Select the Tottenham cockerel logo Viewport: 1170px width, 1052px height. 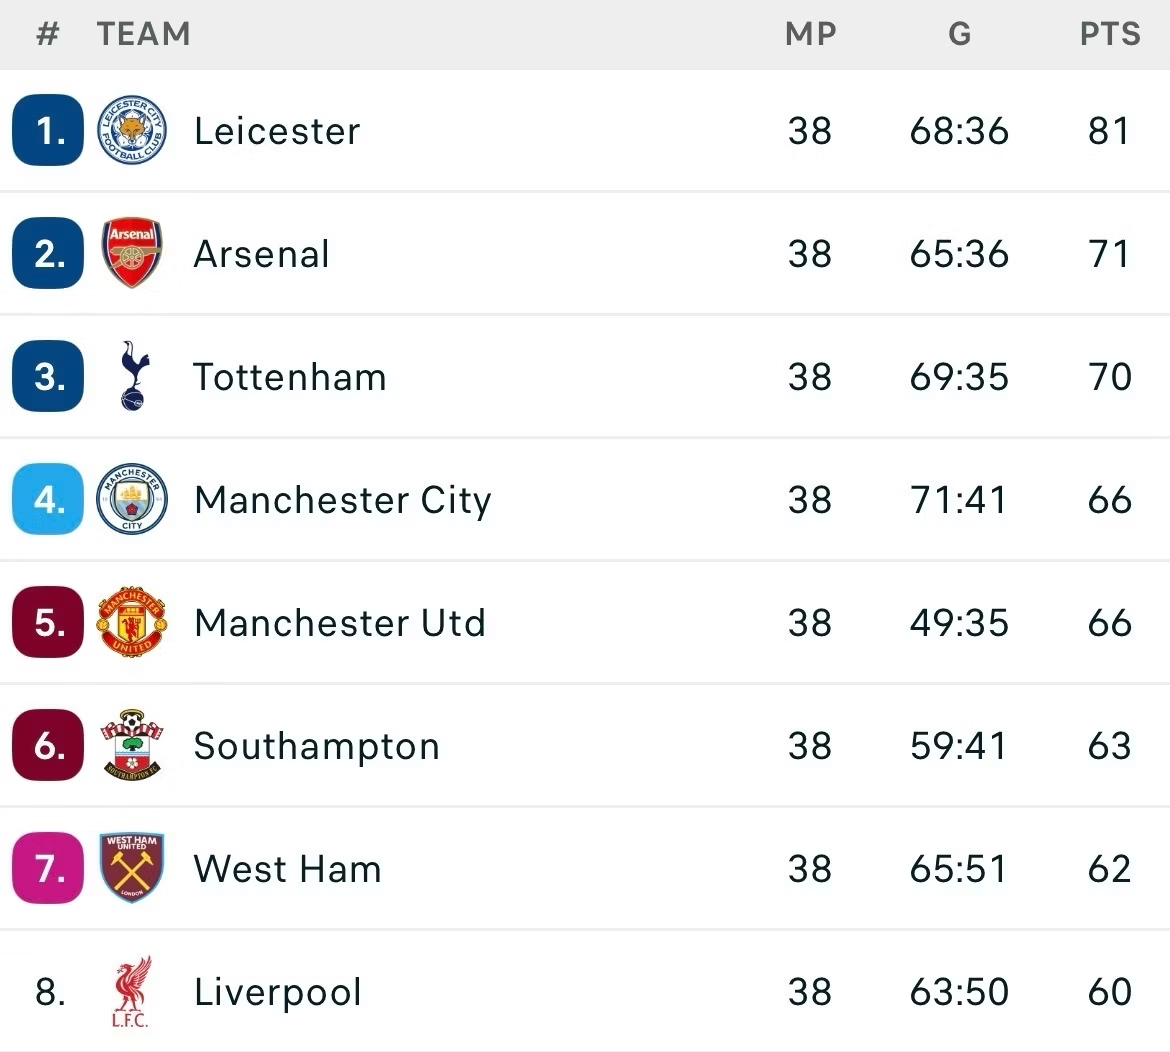(x=134, y=376)
